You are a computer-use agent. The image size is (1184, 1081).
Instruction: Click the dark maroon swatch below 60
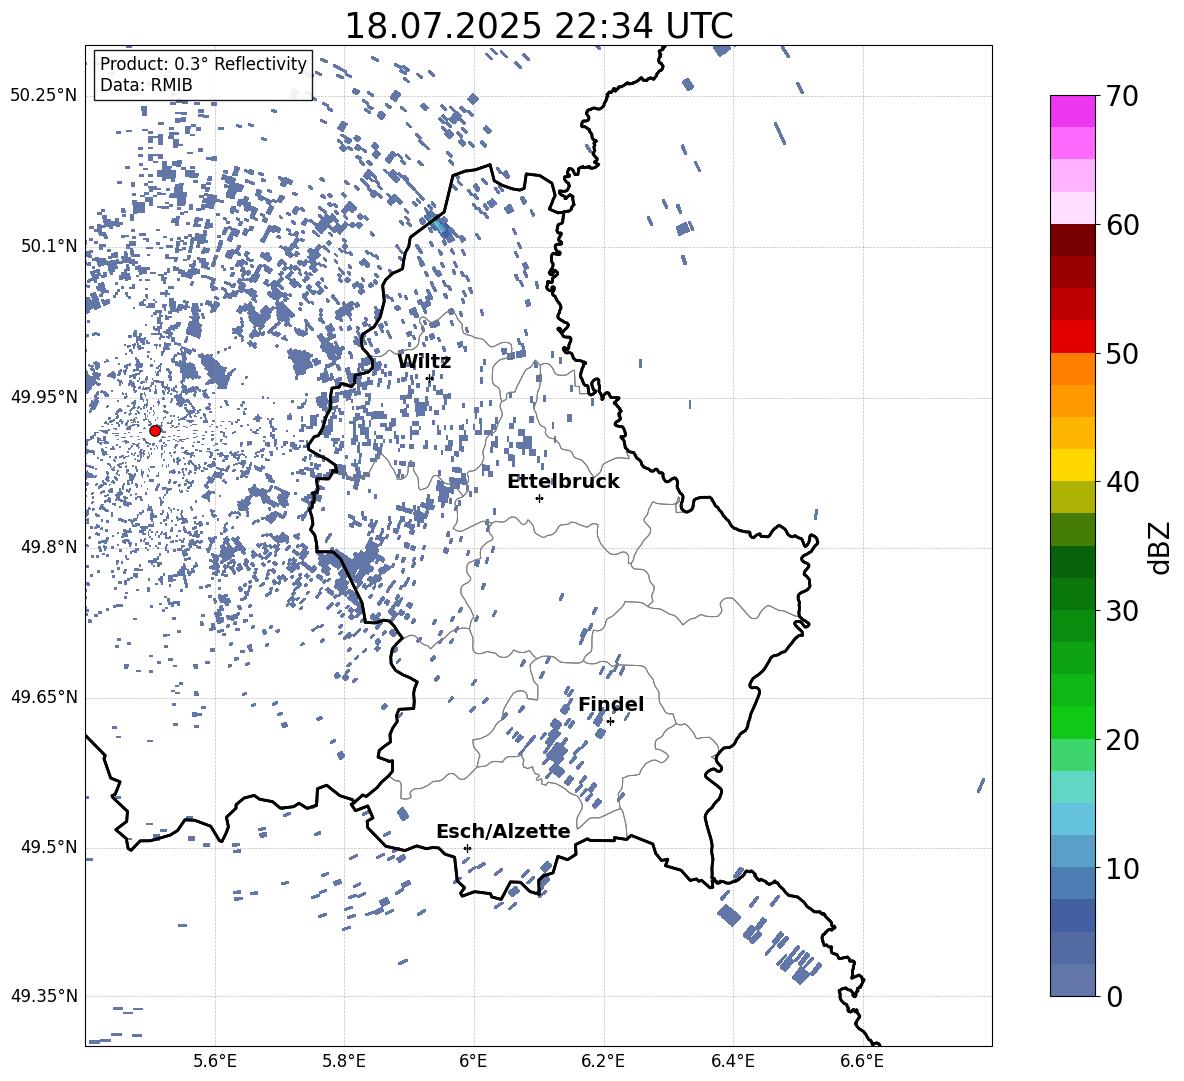[1072, 240]
